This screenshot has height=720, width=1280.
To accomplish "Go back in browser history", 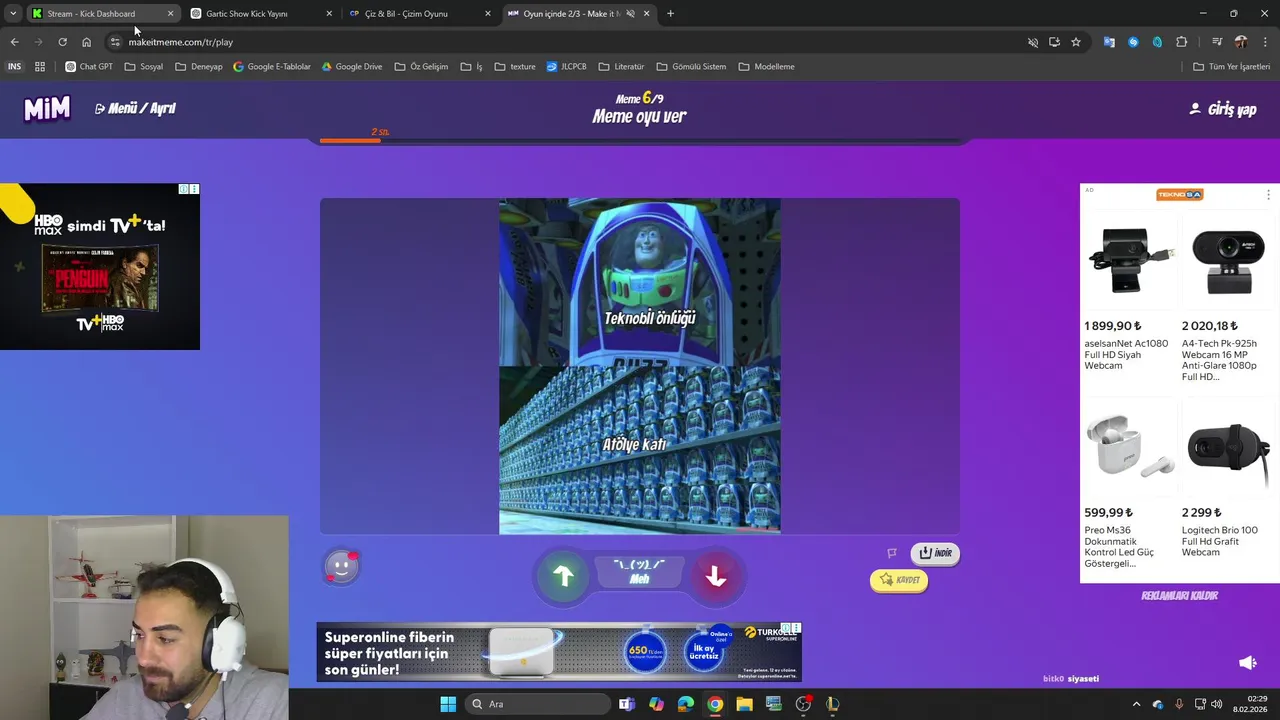I will click(14, 42).
